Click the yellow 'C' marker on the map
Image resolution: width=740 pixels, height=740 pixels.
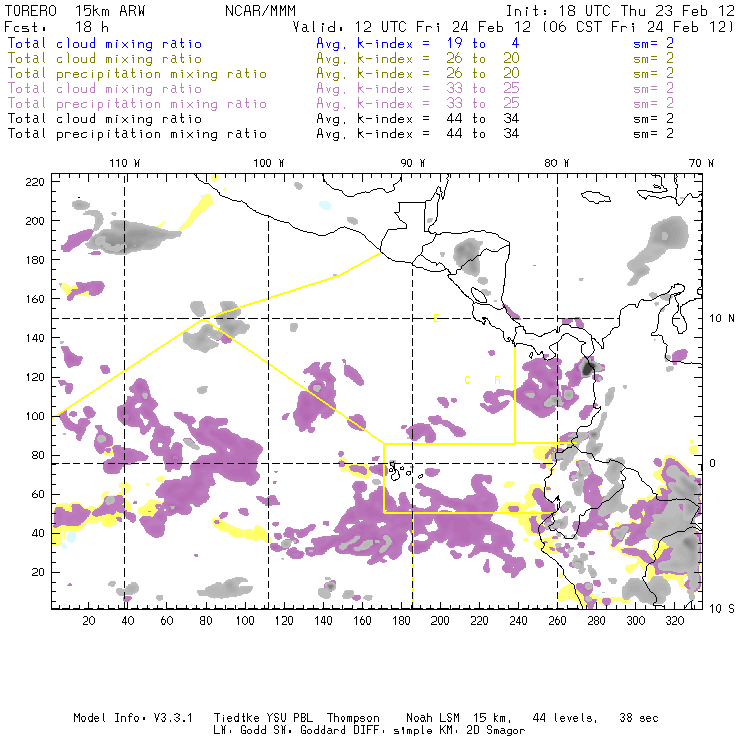pyautogui.click(x=467, y=380)
